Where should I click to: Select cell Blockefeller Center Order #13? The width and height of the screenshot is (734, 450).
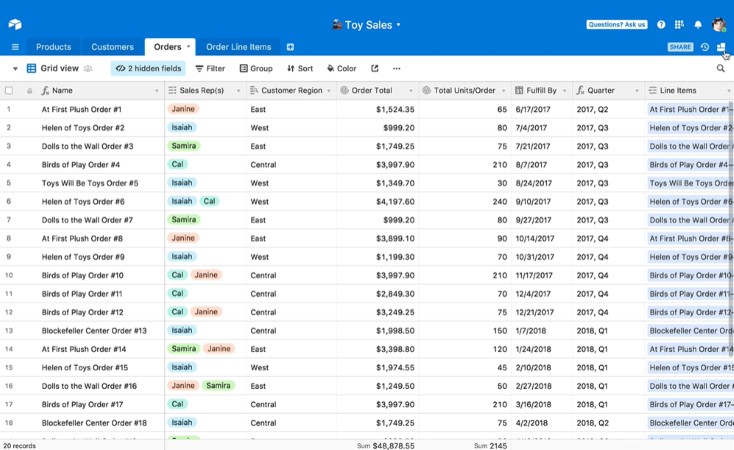tap(94, 331)
